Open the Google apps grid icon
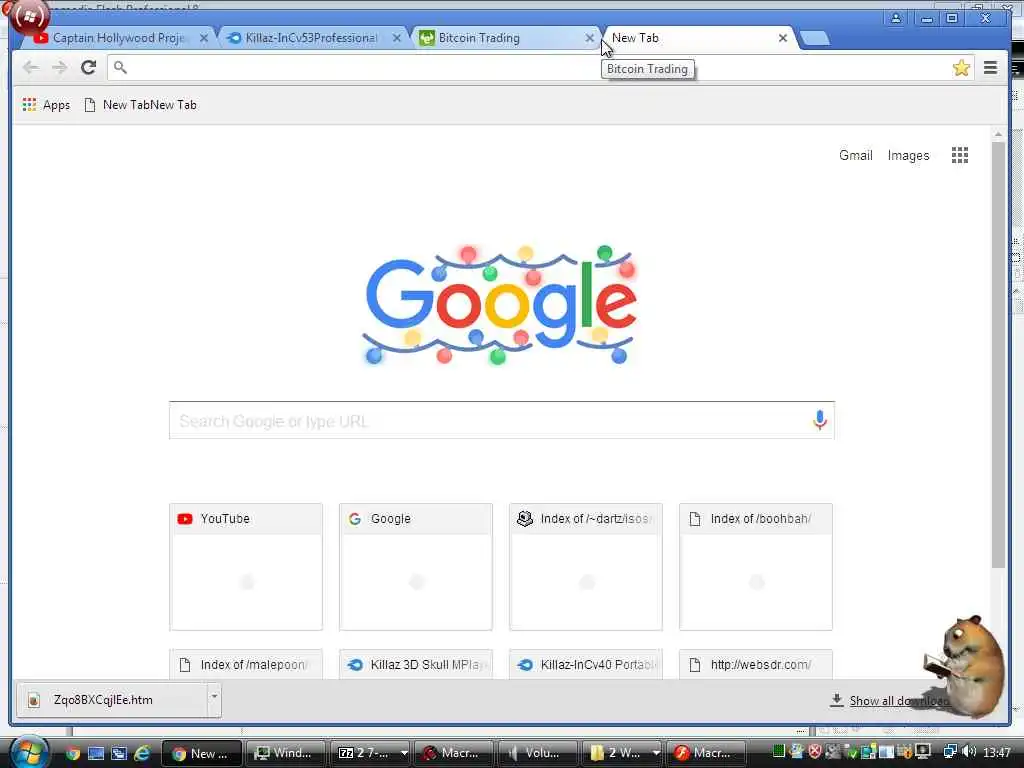Screen dimensions: 1024x768 pos(959,155)
